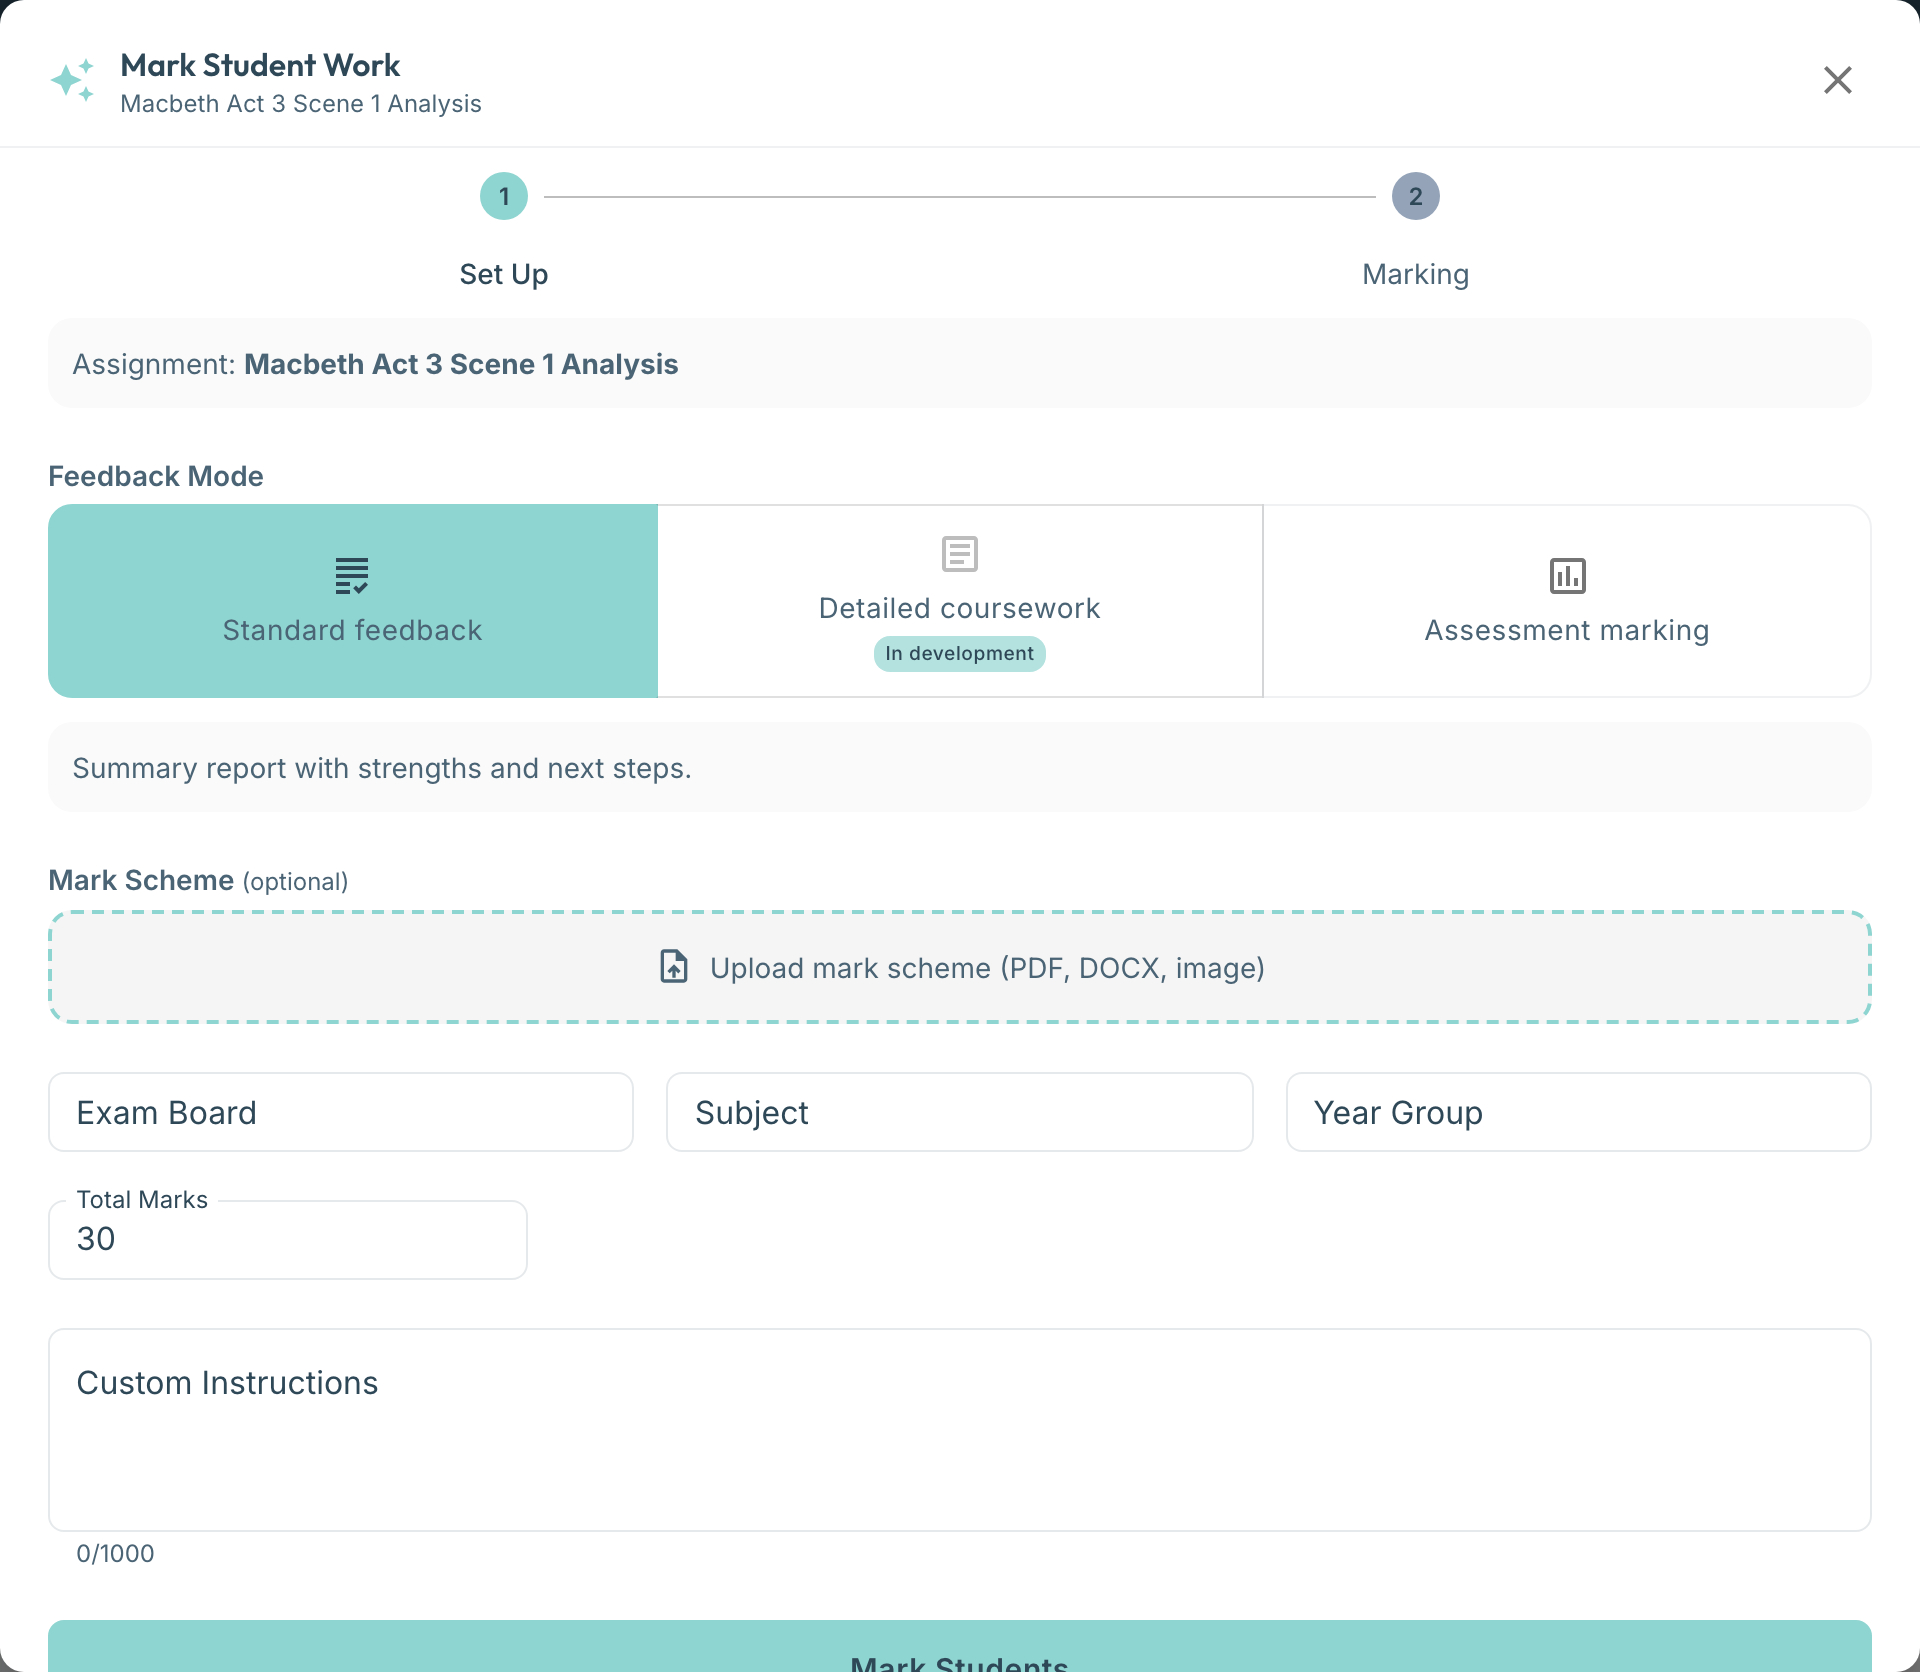This screenshot has width=1920, height=1672.
Task: Click the 'Summary report with strengths and next steps.' text
Action: click(382, 768)
